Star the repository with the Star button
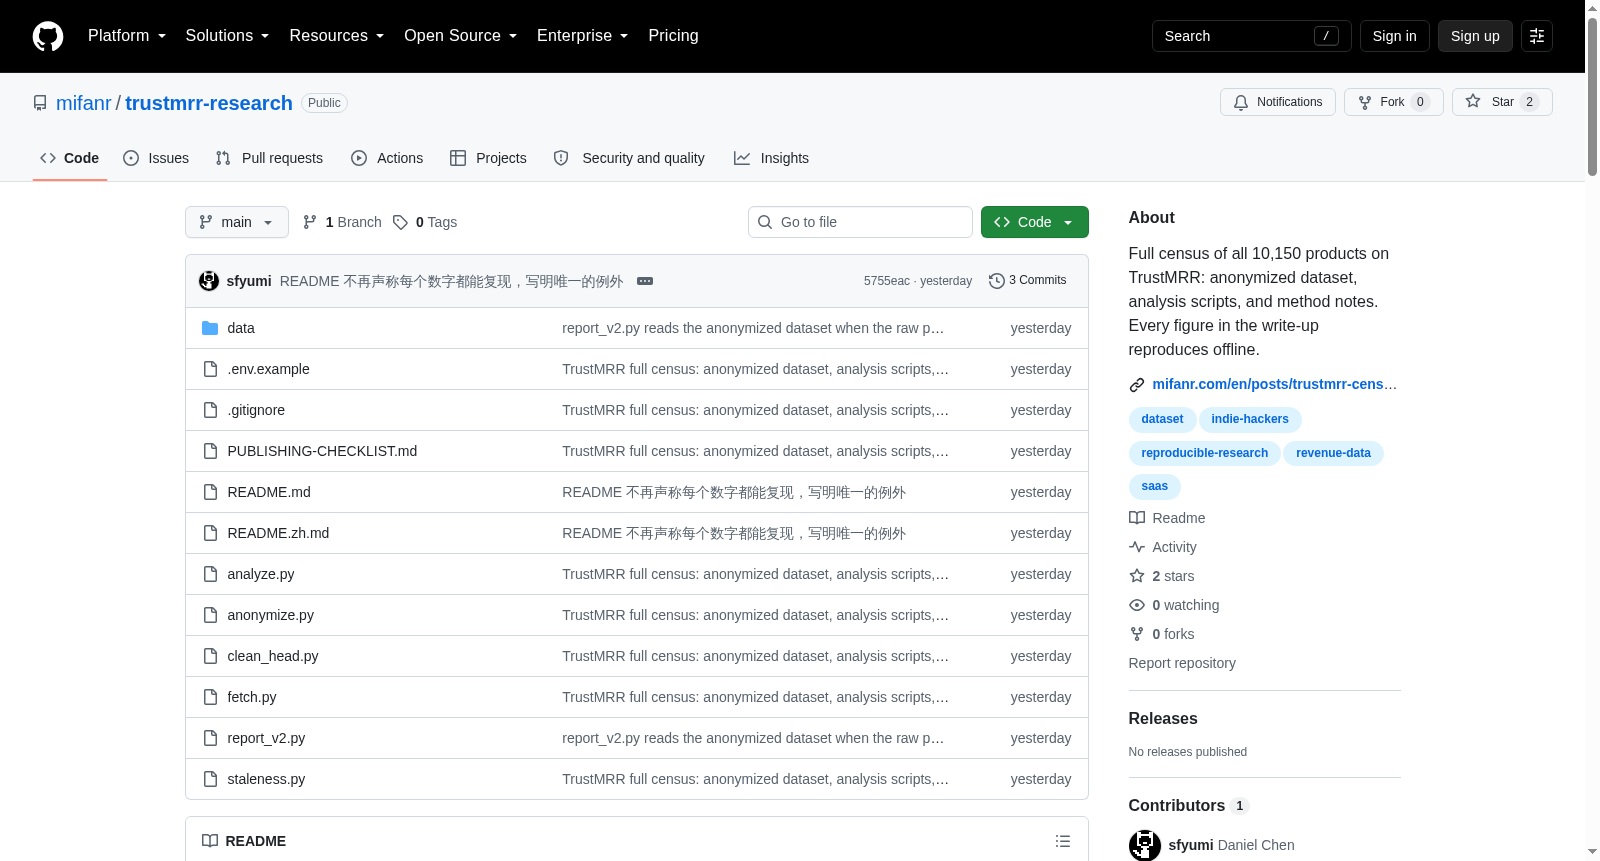1600x861 pixels. (x=1502, y=102)
